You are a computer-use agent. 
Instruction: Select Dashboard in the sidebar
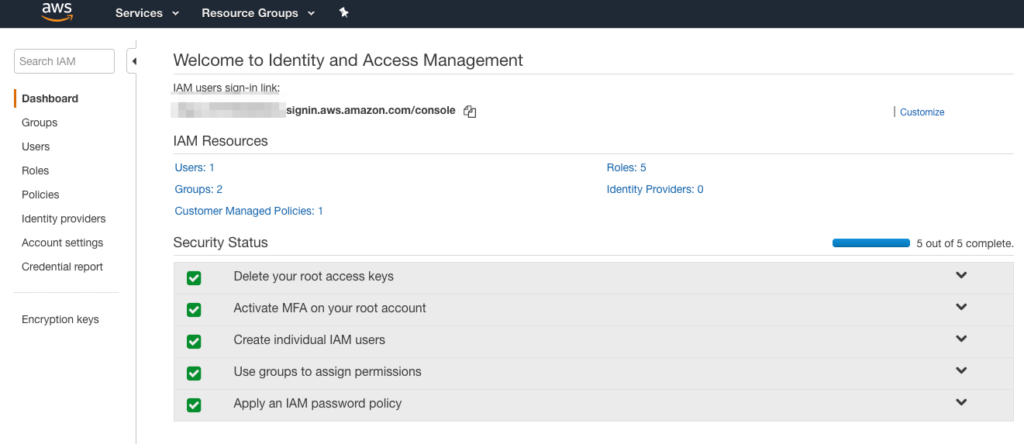click(50, 99)
